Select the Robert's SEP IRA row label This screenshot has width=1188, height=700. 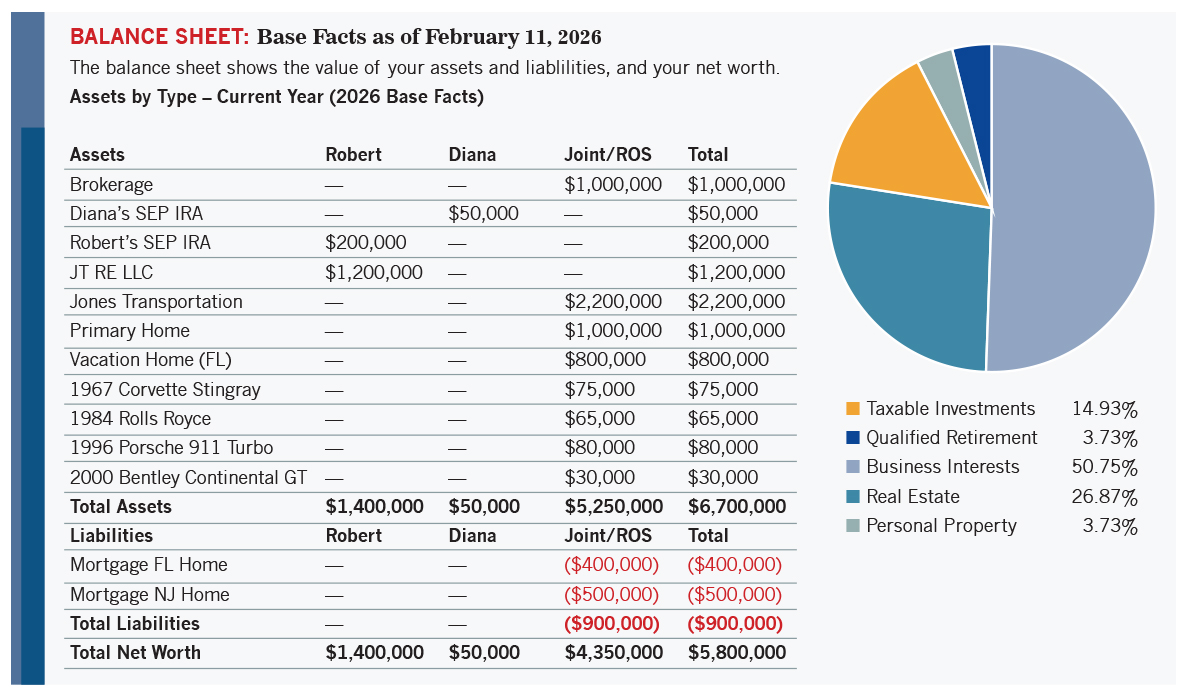click(x=140, y=243)
